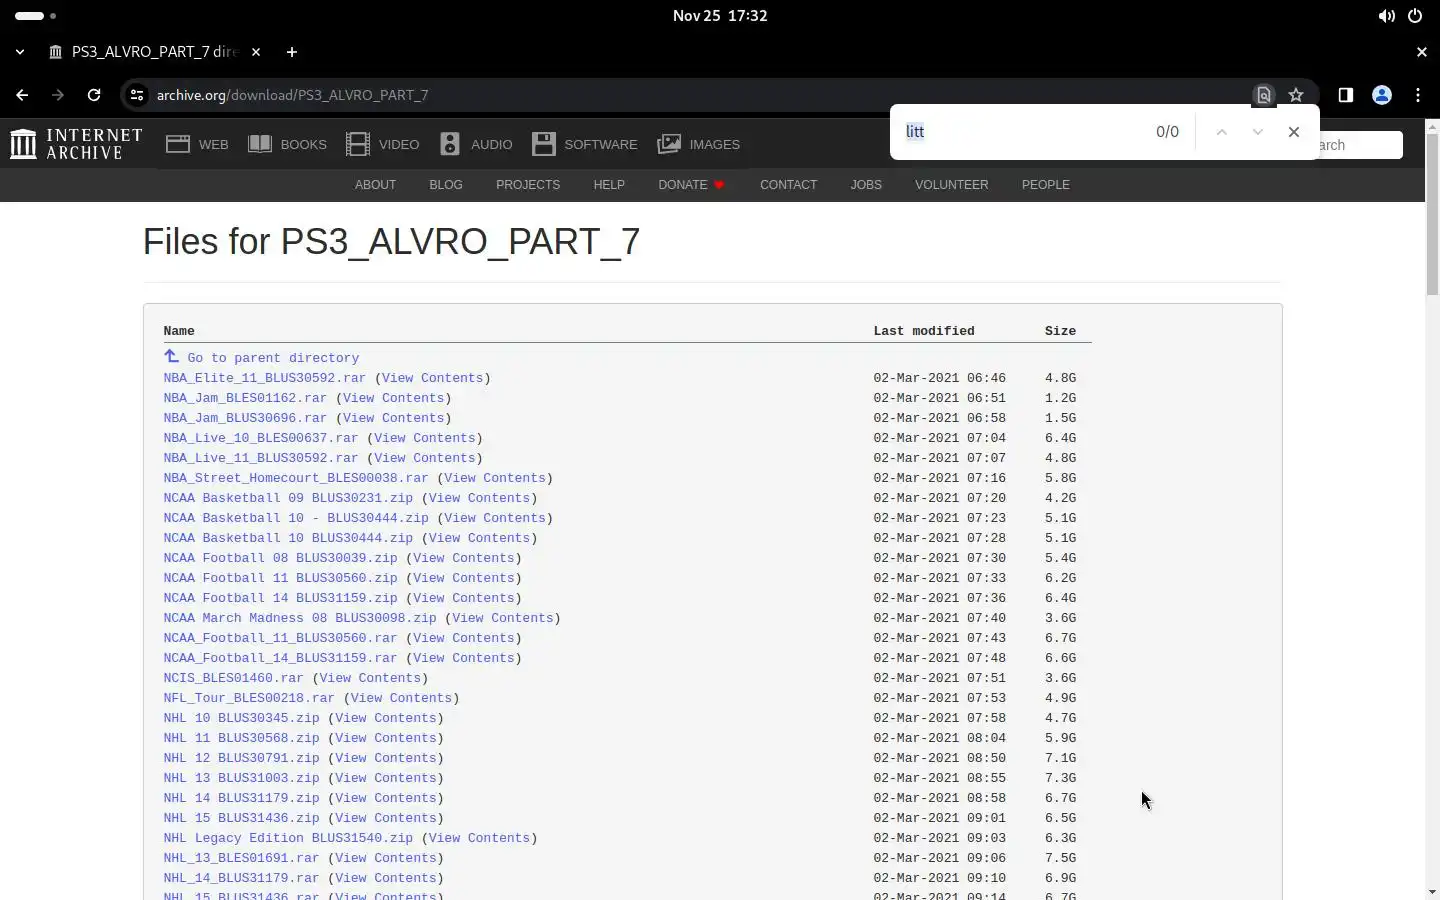Open the Video section
The image size is (1440, 900).
[x=382, y=144]
